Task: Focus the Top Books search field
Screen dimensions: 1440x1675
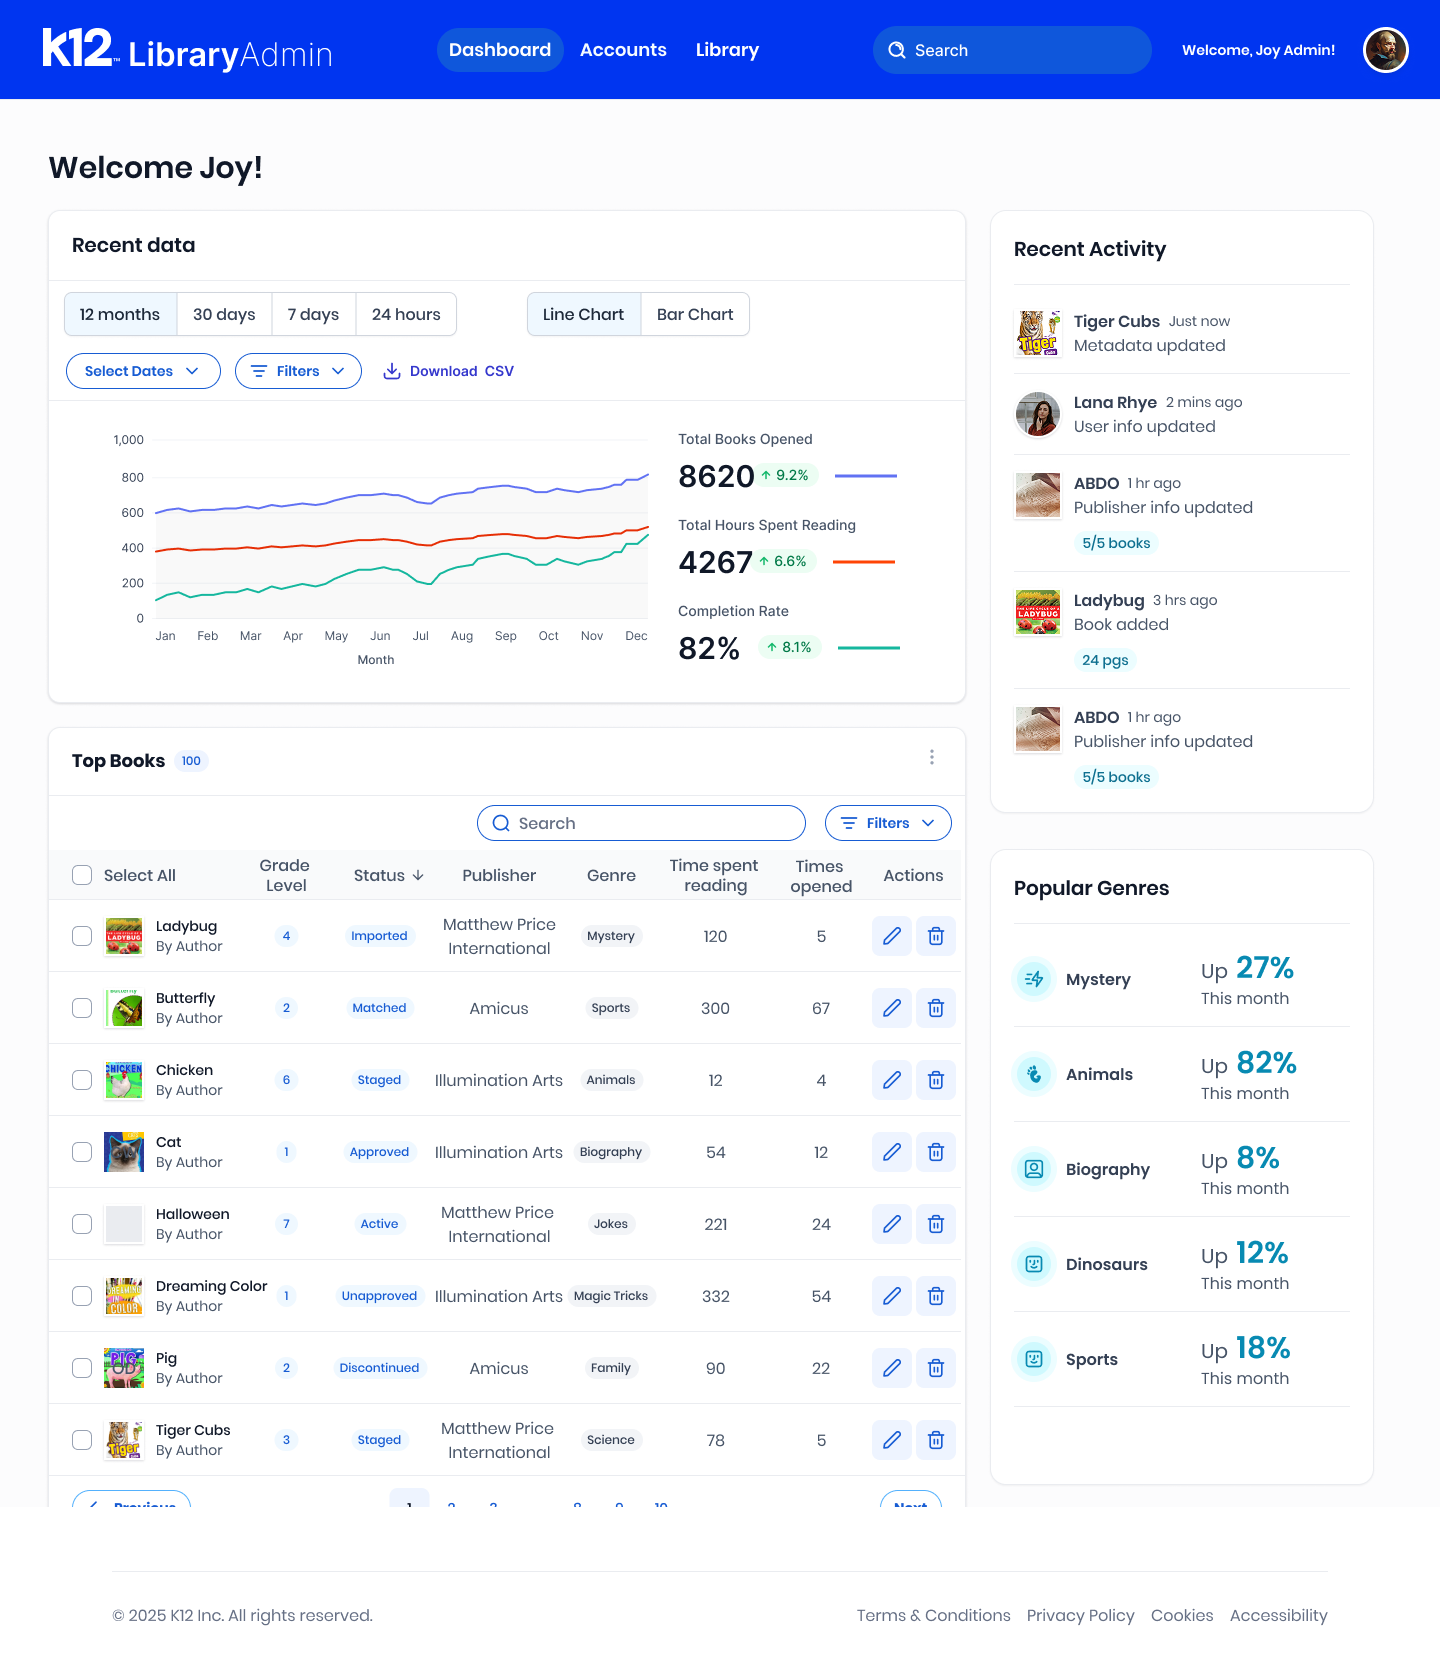Action: pos(641,823)
